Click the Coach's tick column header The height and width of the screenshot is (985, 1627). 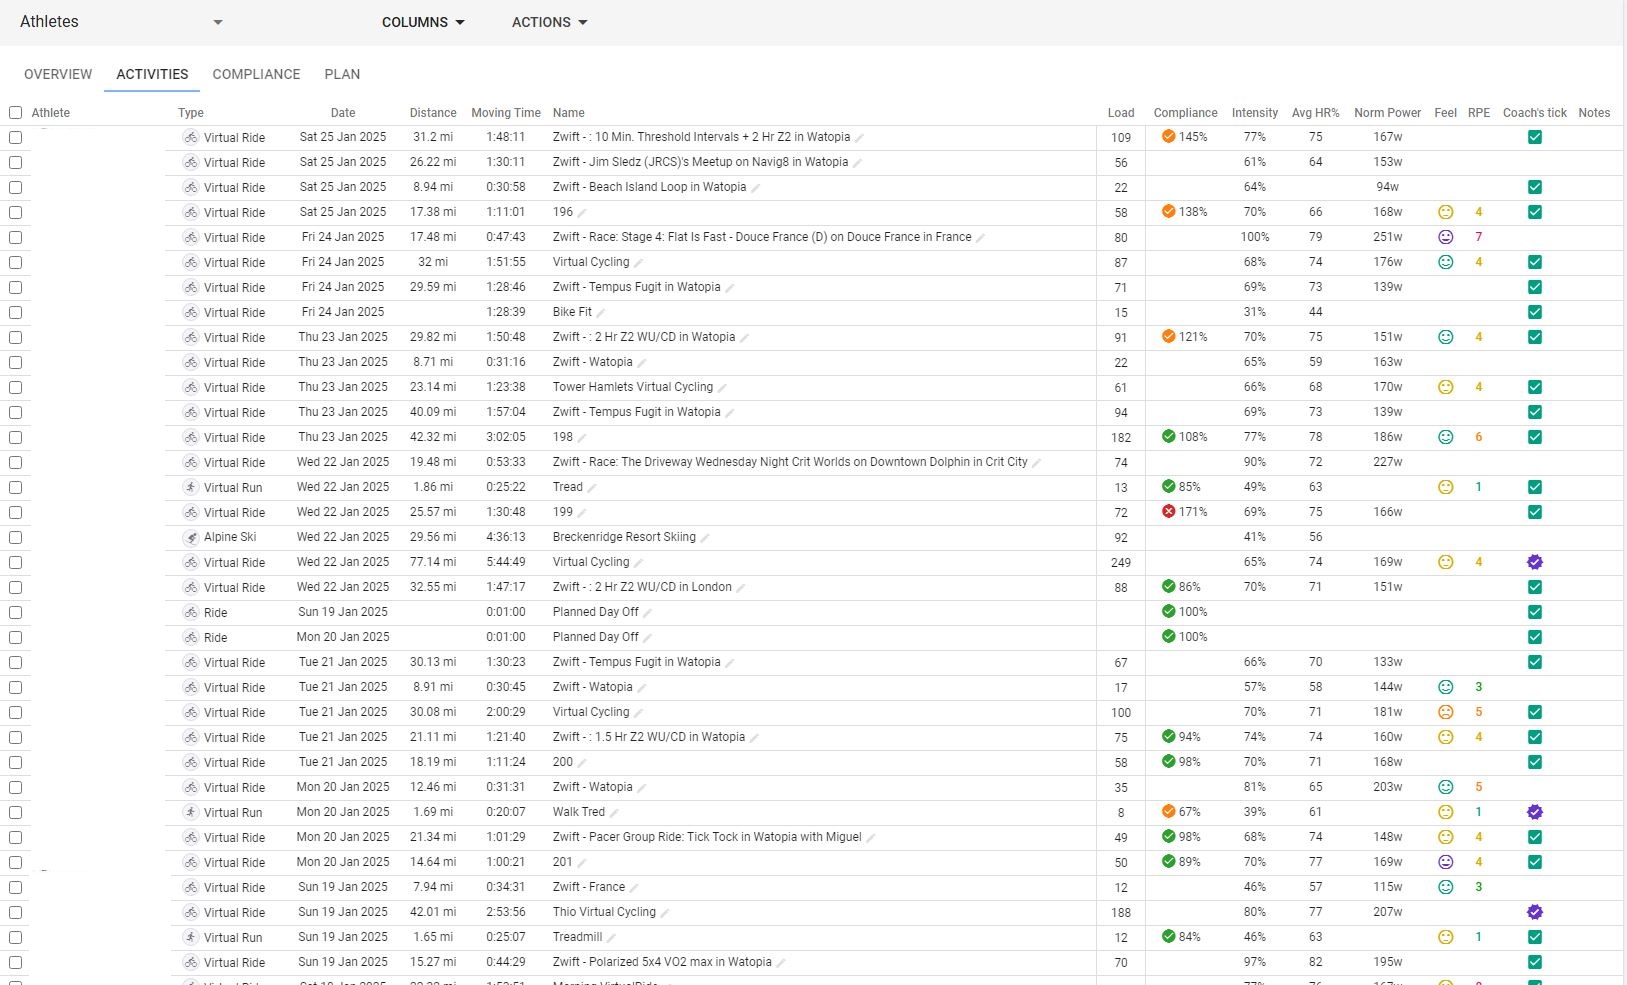tap(1535, 113)
